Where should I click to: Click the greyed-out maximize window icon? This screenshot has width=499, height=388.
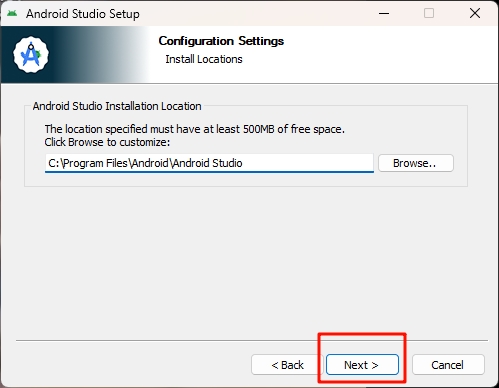429,13
